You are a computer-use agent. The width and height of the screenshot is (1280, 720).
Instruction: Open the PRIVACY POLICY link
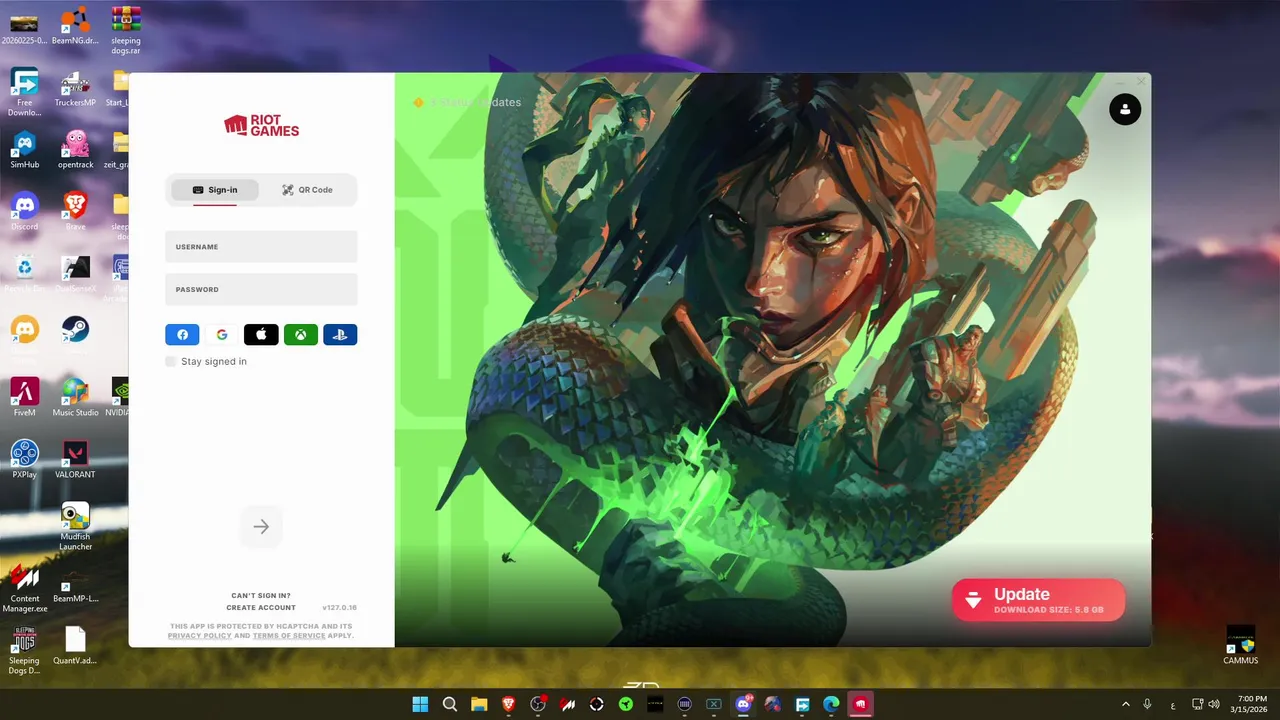point(199,635)
